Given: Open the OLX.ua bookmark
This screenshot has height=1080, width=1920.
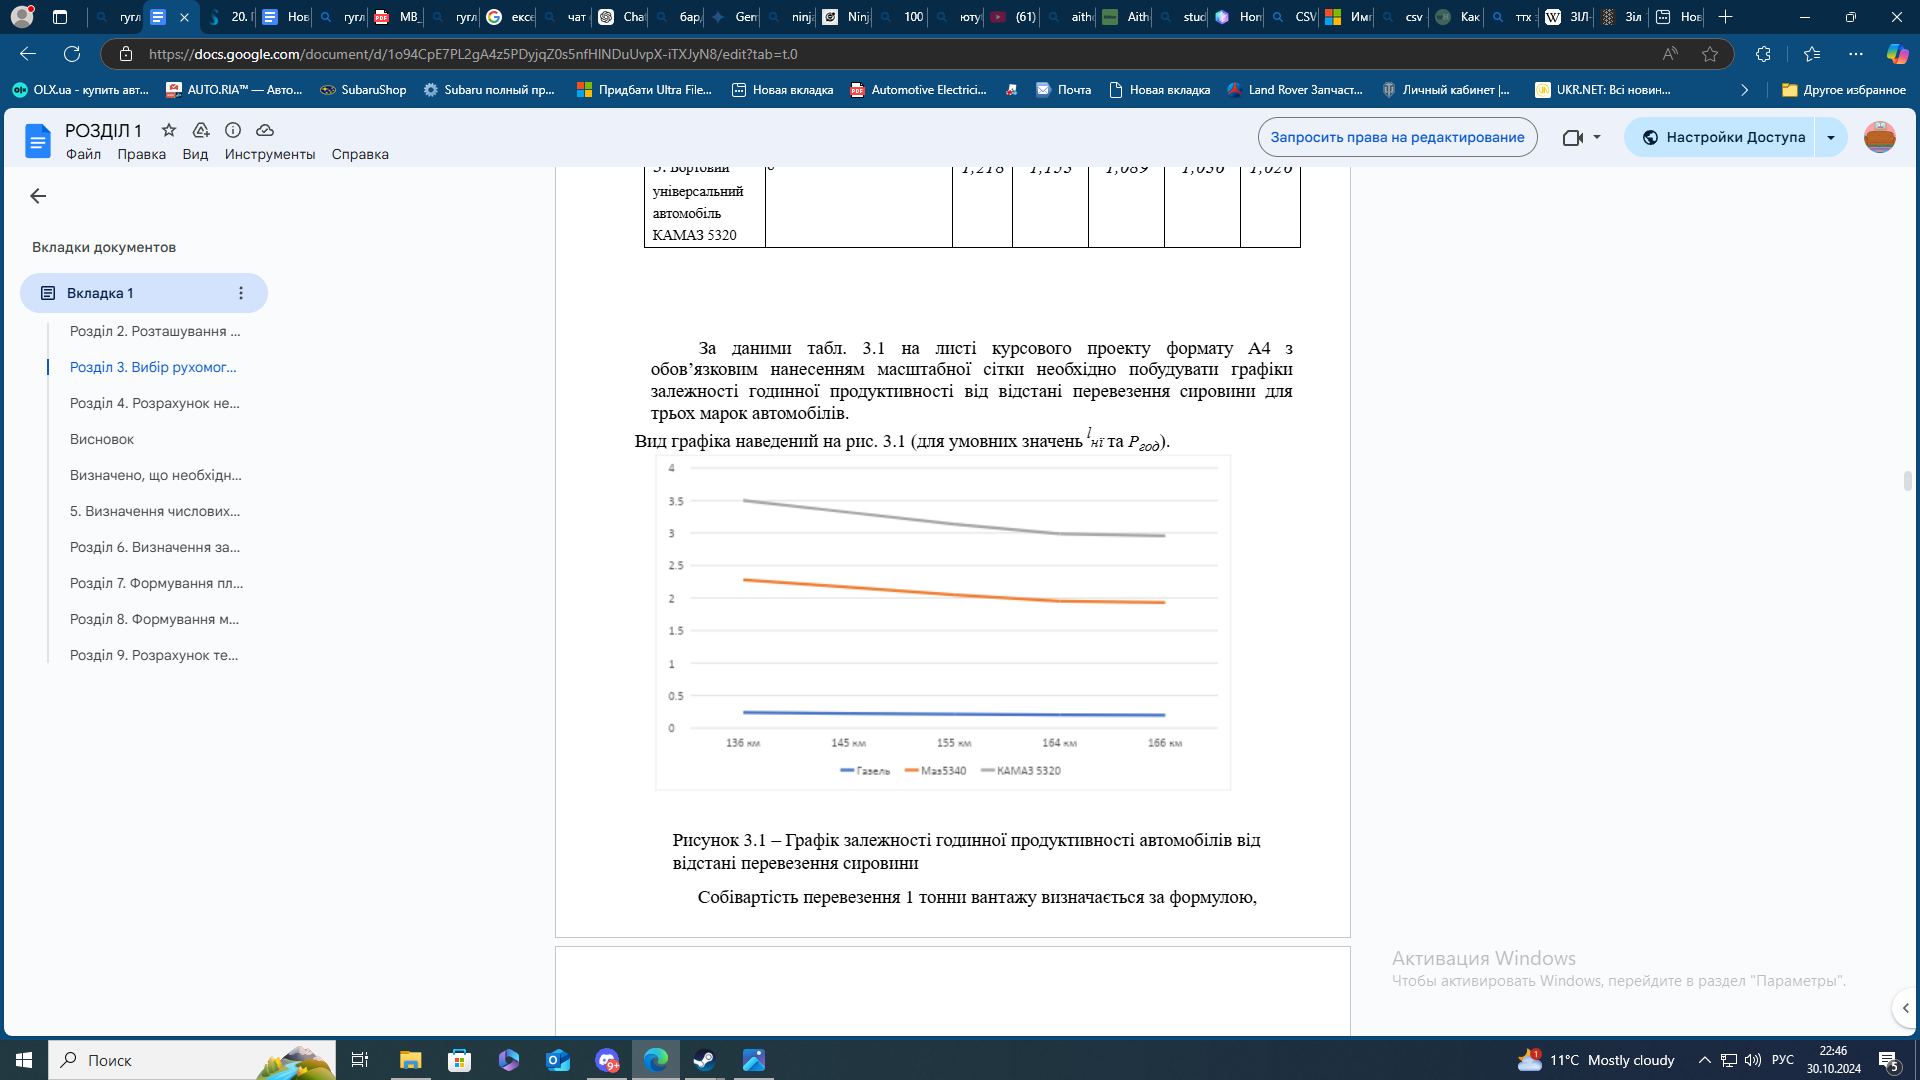Looking at the screenshot, I should point(80,90).
